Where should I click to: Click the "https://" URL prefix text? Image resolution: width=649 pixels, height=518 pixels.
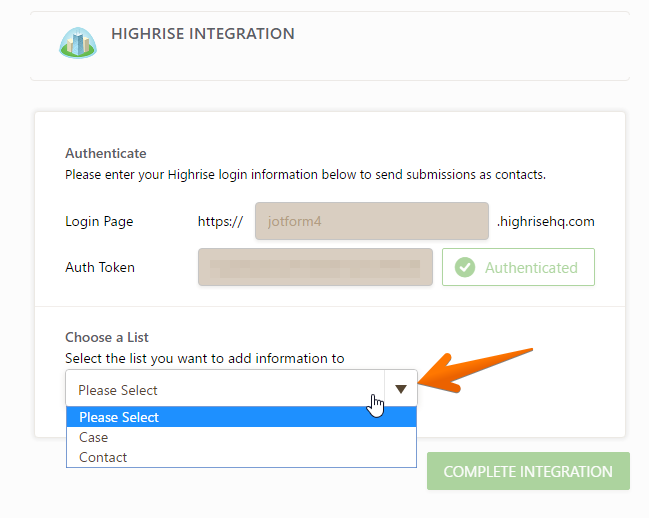[x=220, y=221]
